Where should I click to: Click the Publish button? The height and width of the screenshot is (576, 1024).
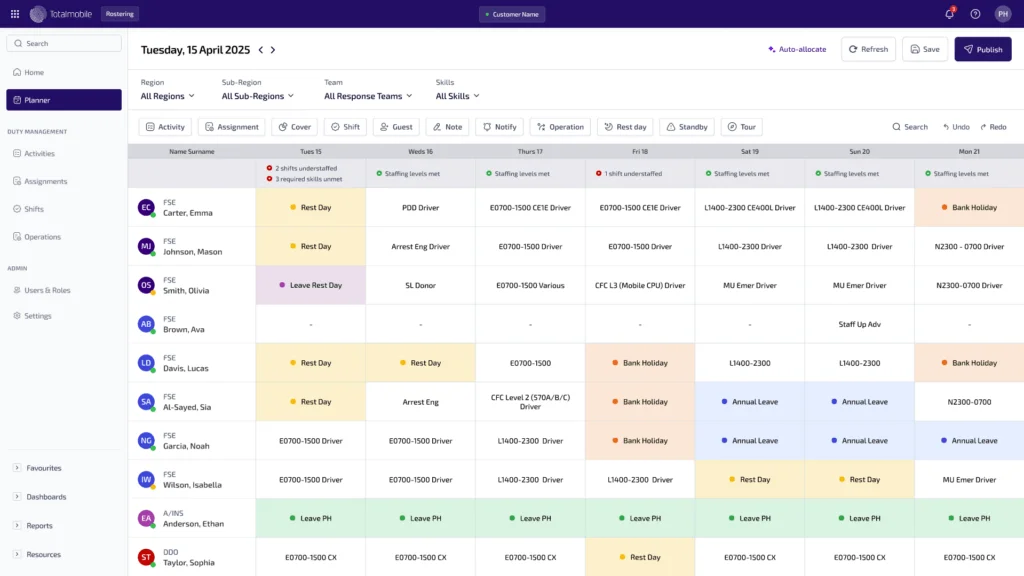click(x=982, y=49)
